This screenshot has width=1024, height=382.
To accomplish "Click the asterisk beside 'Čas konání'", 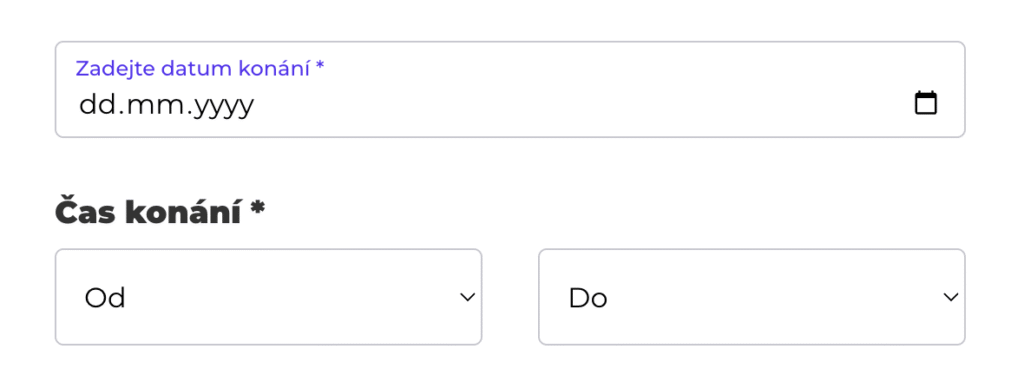I will [258, 209].
